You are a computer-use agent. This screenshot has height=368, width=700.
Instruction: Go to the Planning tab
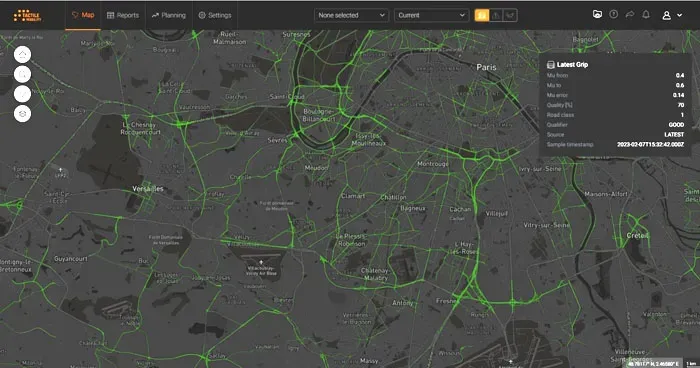169,15
